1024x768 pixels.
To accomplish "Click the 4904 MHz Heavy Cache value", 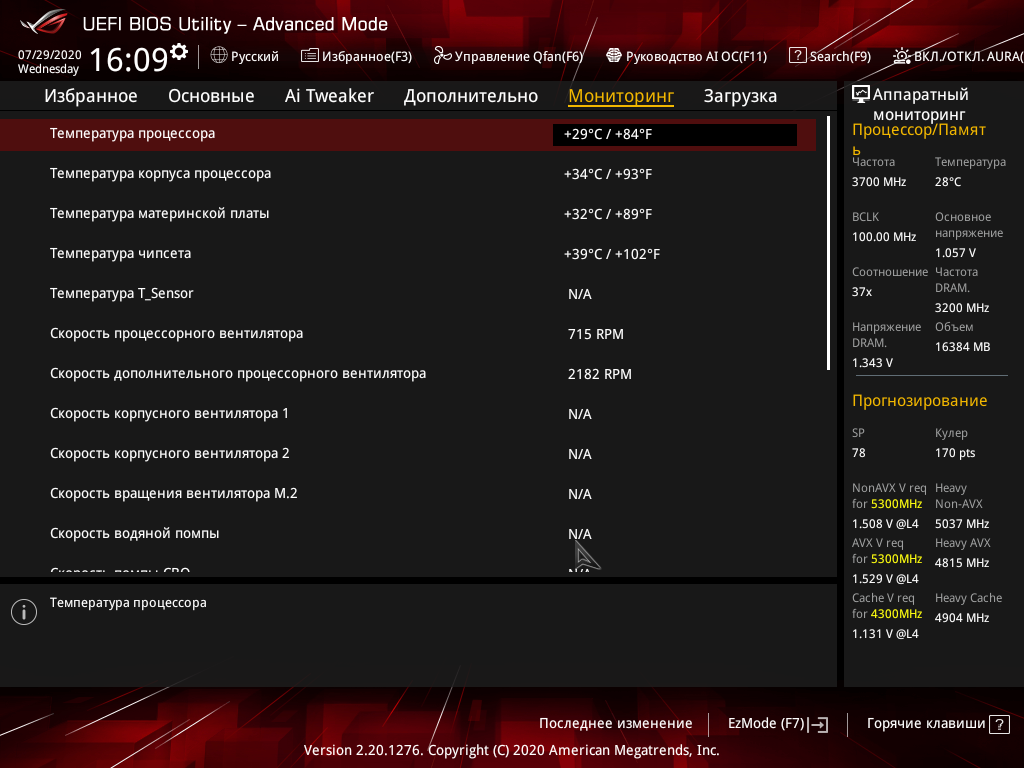I will click(x=962, y=618).
